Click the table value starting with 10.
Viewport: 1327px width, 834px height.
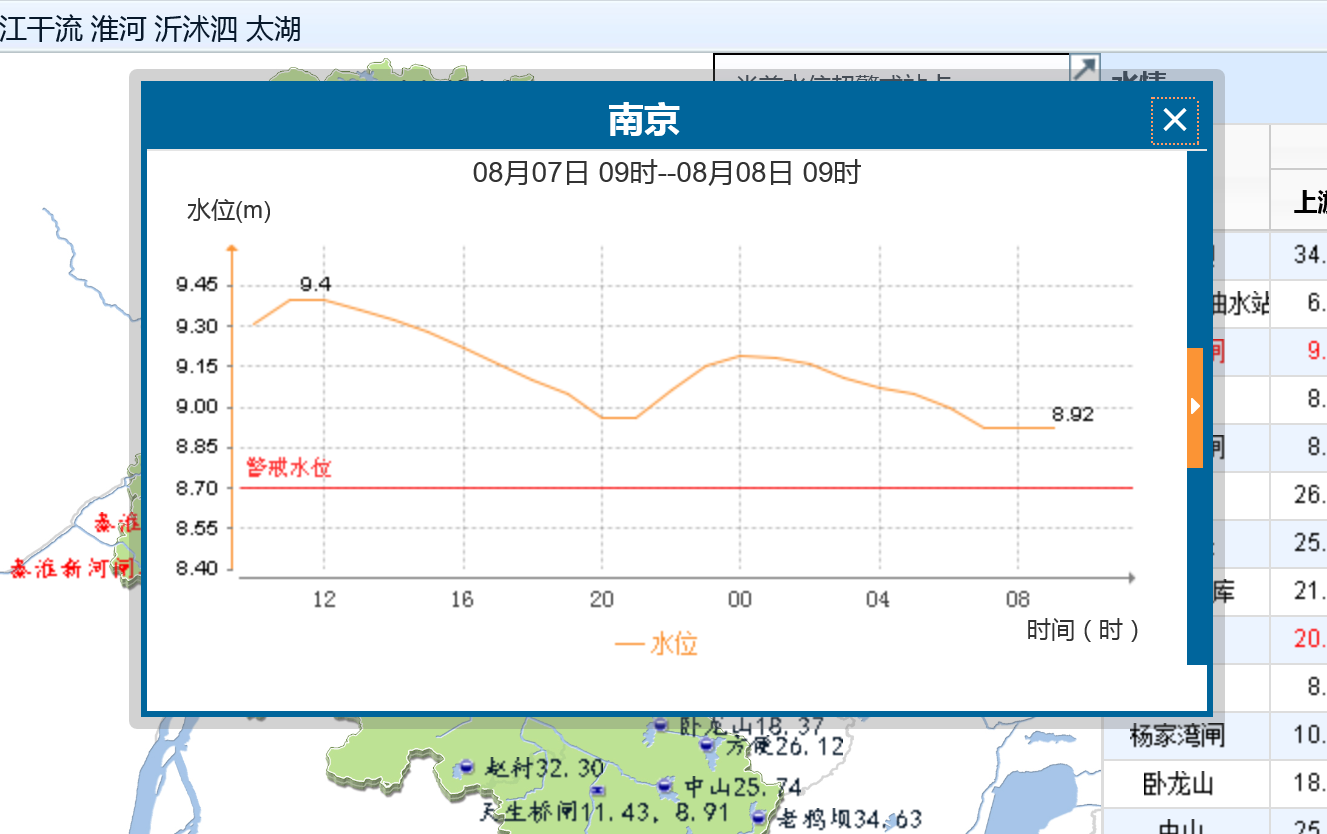point(1310,736)
